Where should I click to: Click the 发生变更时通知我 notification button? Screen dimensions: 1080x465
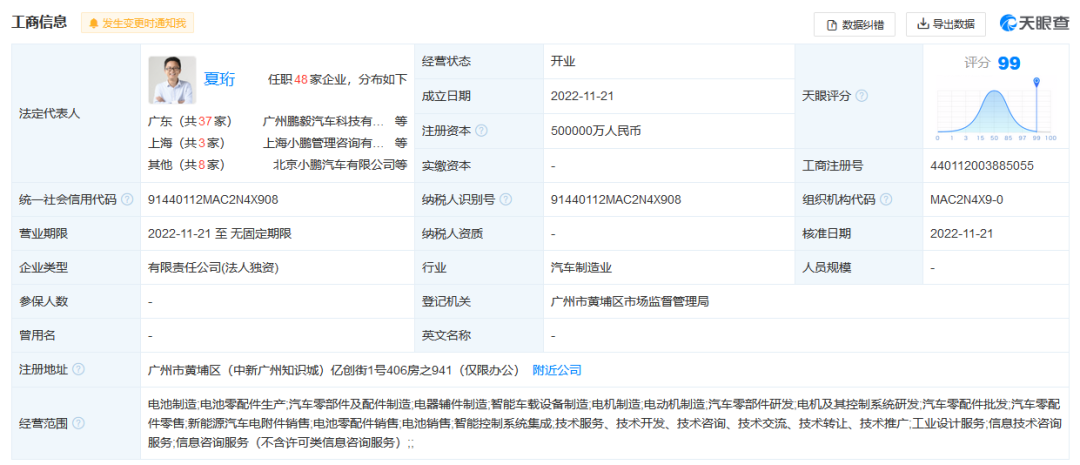[137, 23]
